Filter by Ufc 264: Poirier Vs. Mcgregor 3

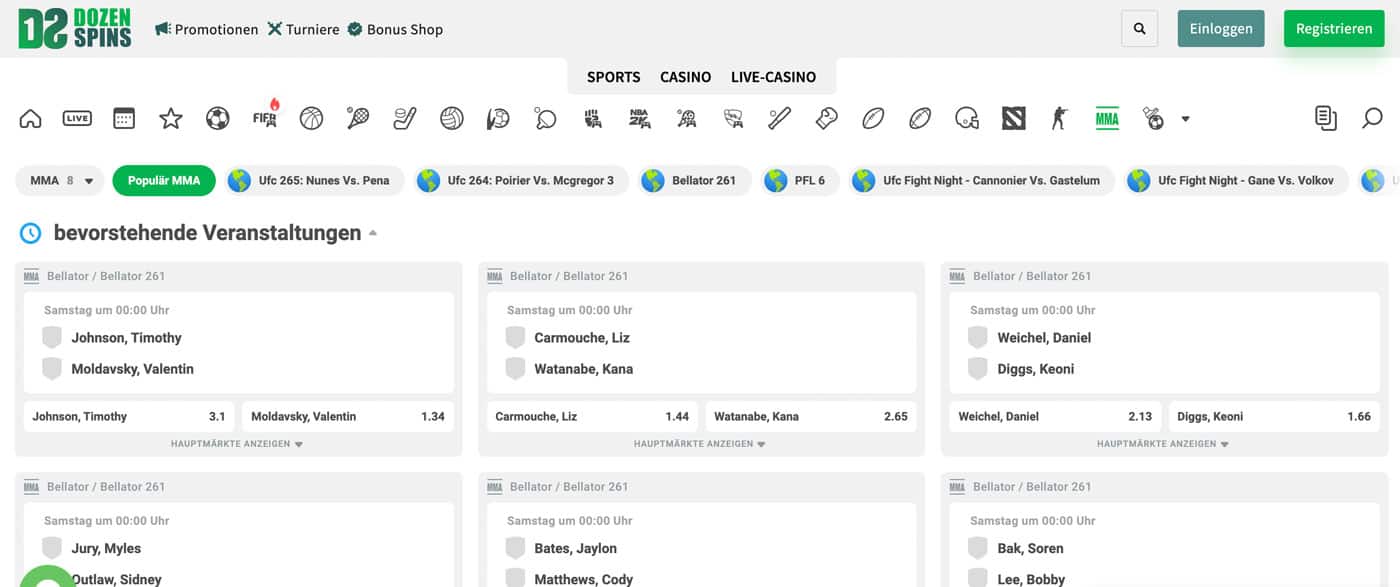[521, 181]
